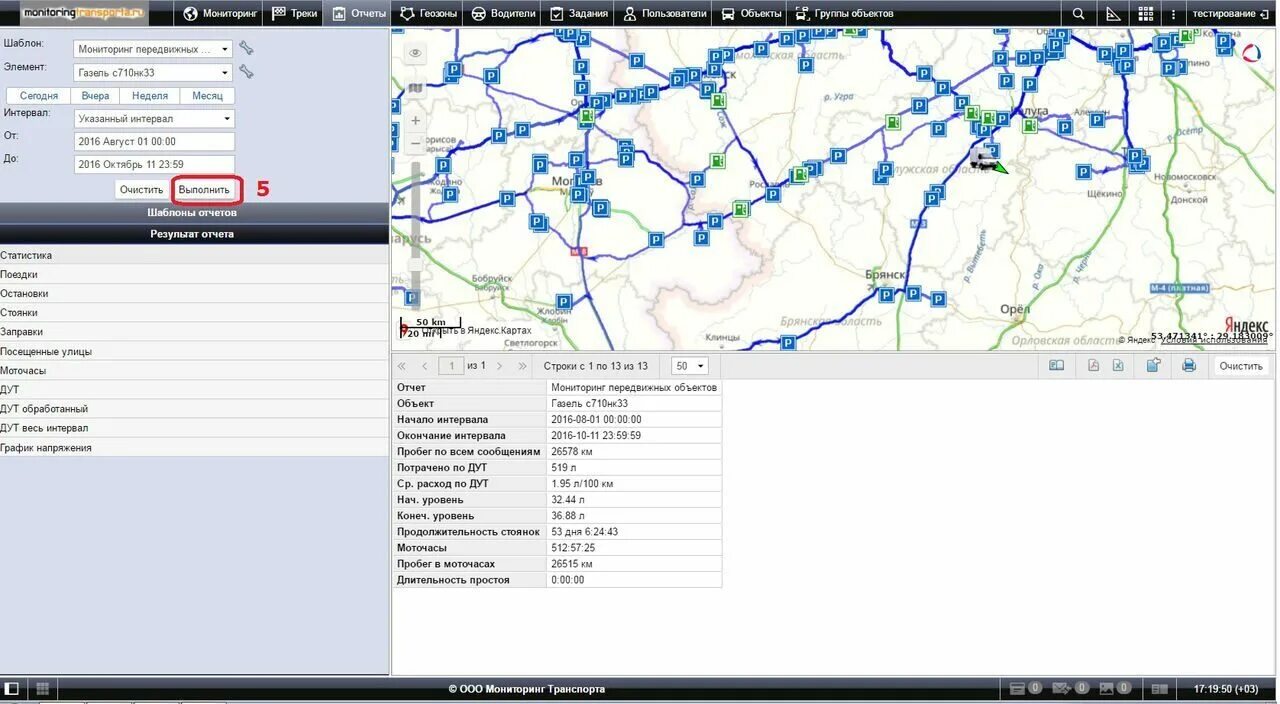Click the До date input field

(154, 164)
